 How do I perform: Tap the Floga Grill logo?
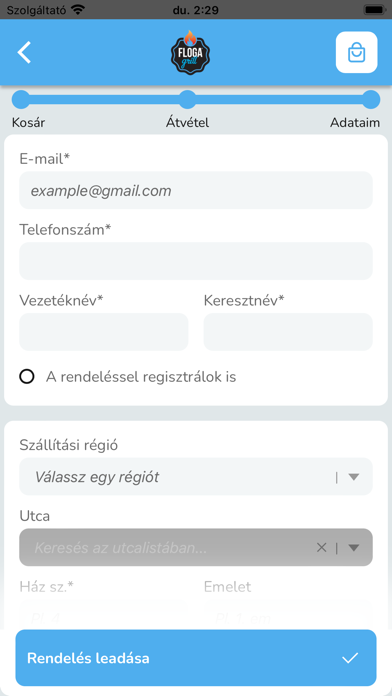(190, 52)
